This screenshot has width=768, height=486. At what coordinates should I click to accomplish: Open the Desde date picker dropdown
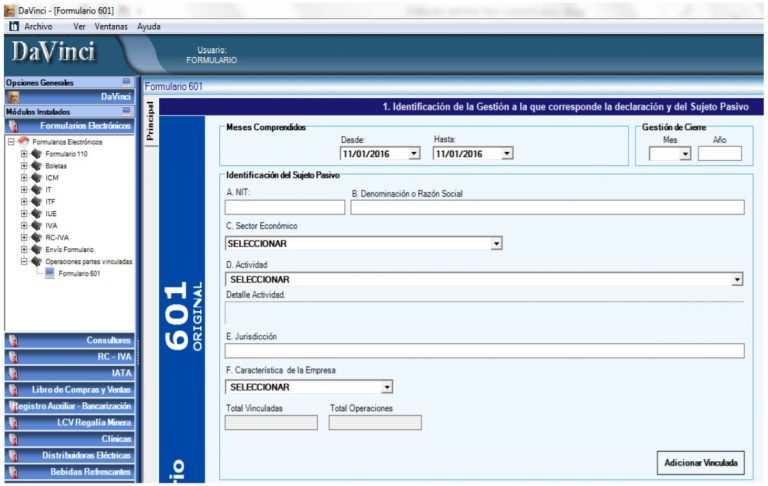point(414,154)
